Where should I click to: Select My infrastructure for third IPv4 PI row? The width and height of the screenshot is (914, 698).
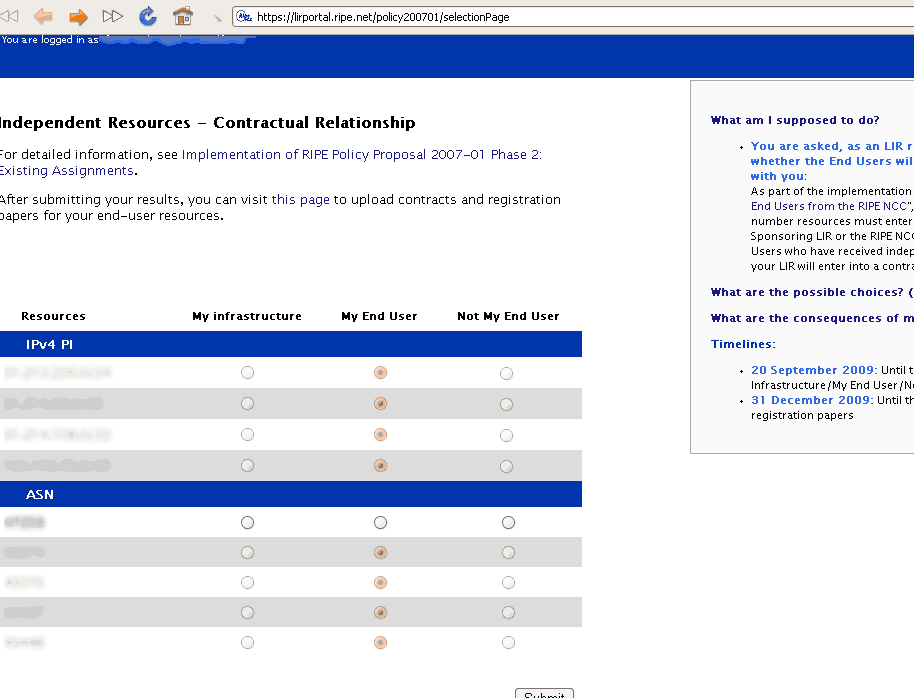click(x=248, y=434)
